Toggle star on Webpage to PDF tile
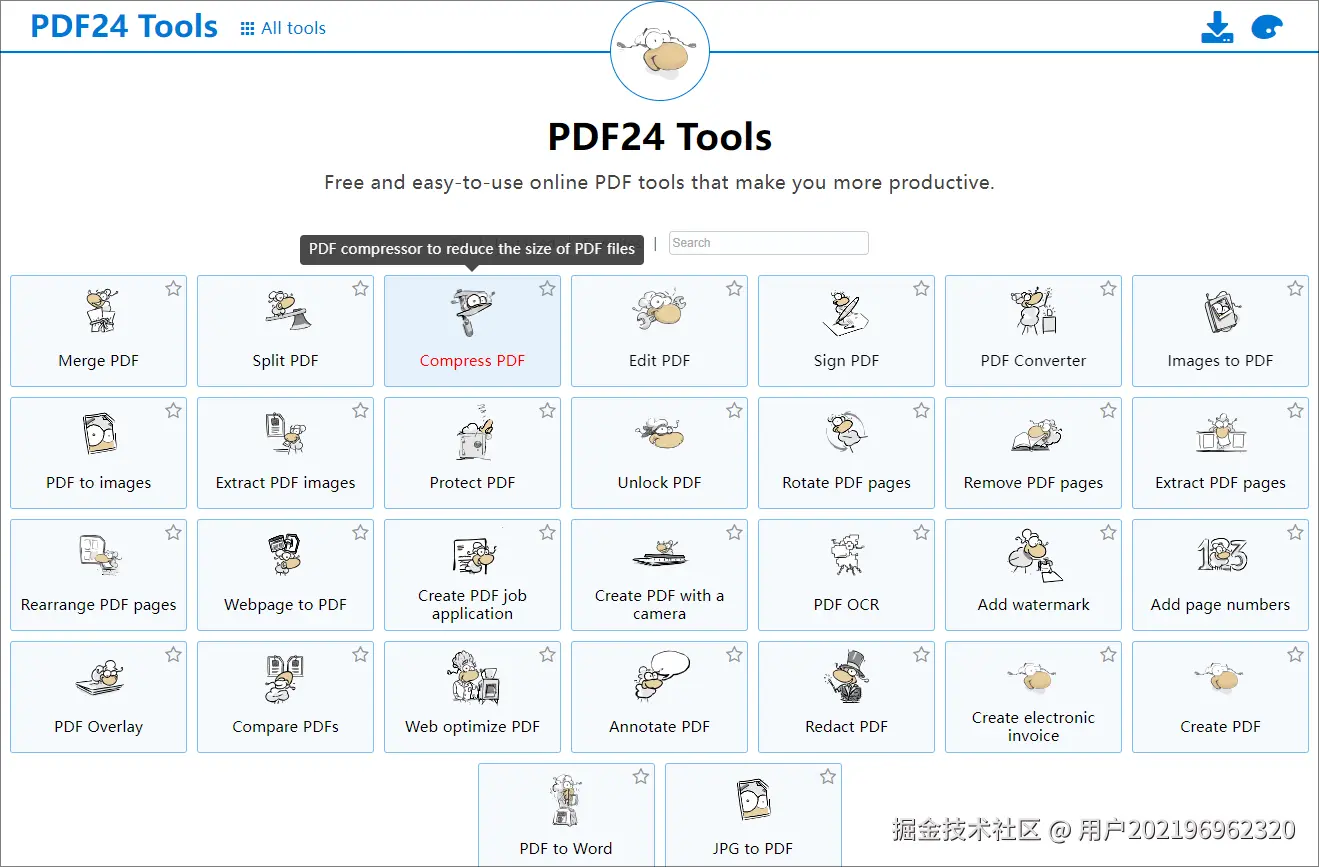 click(x=360, y=532)
